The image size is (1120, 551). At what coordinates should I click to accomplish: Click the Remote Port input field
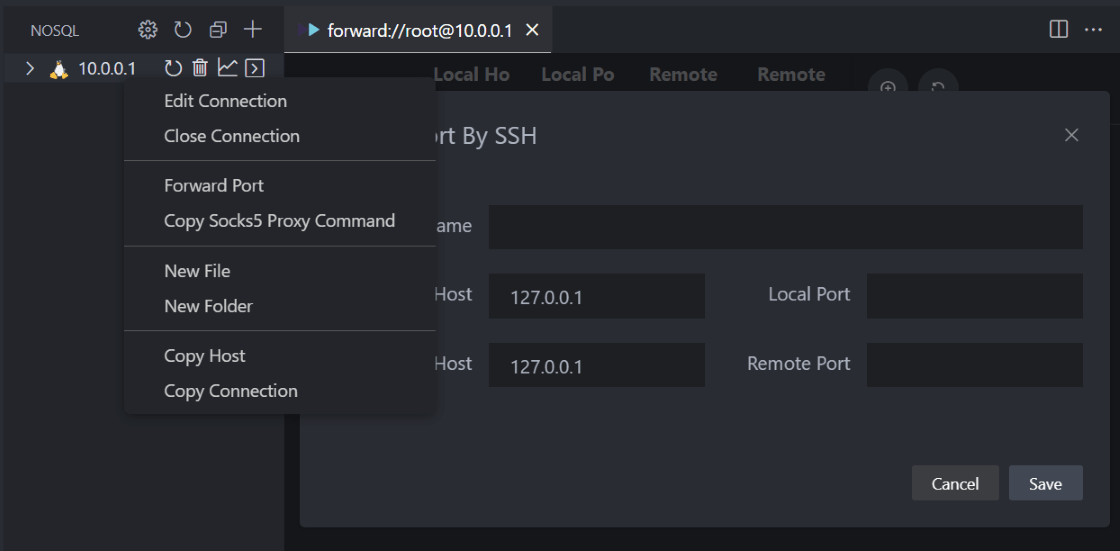tap(974, 365)
